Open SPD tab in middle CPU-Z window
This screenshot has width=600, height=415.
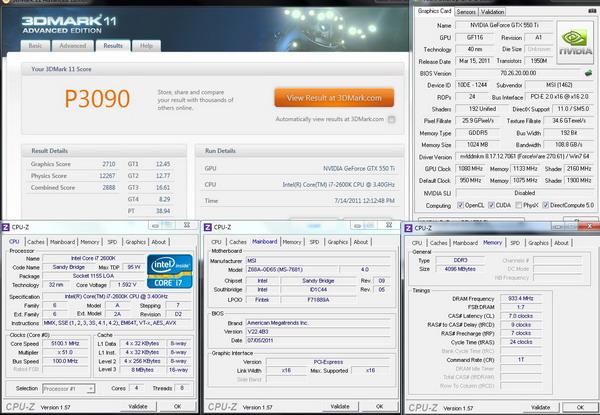[314, 242]
